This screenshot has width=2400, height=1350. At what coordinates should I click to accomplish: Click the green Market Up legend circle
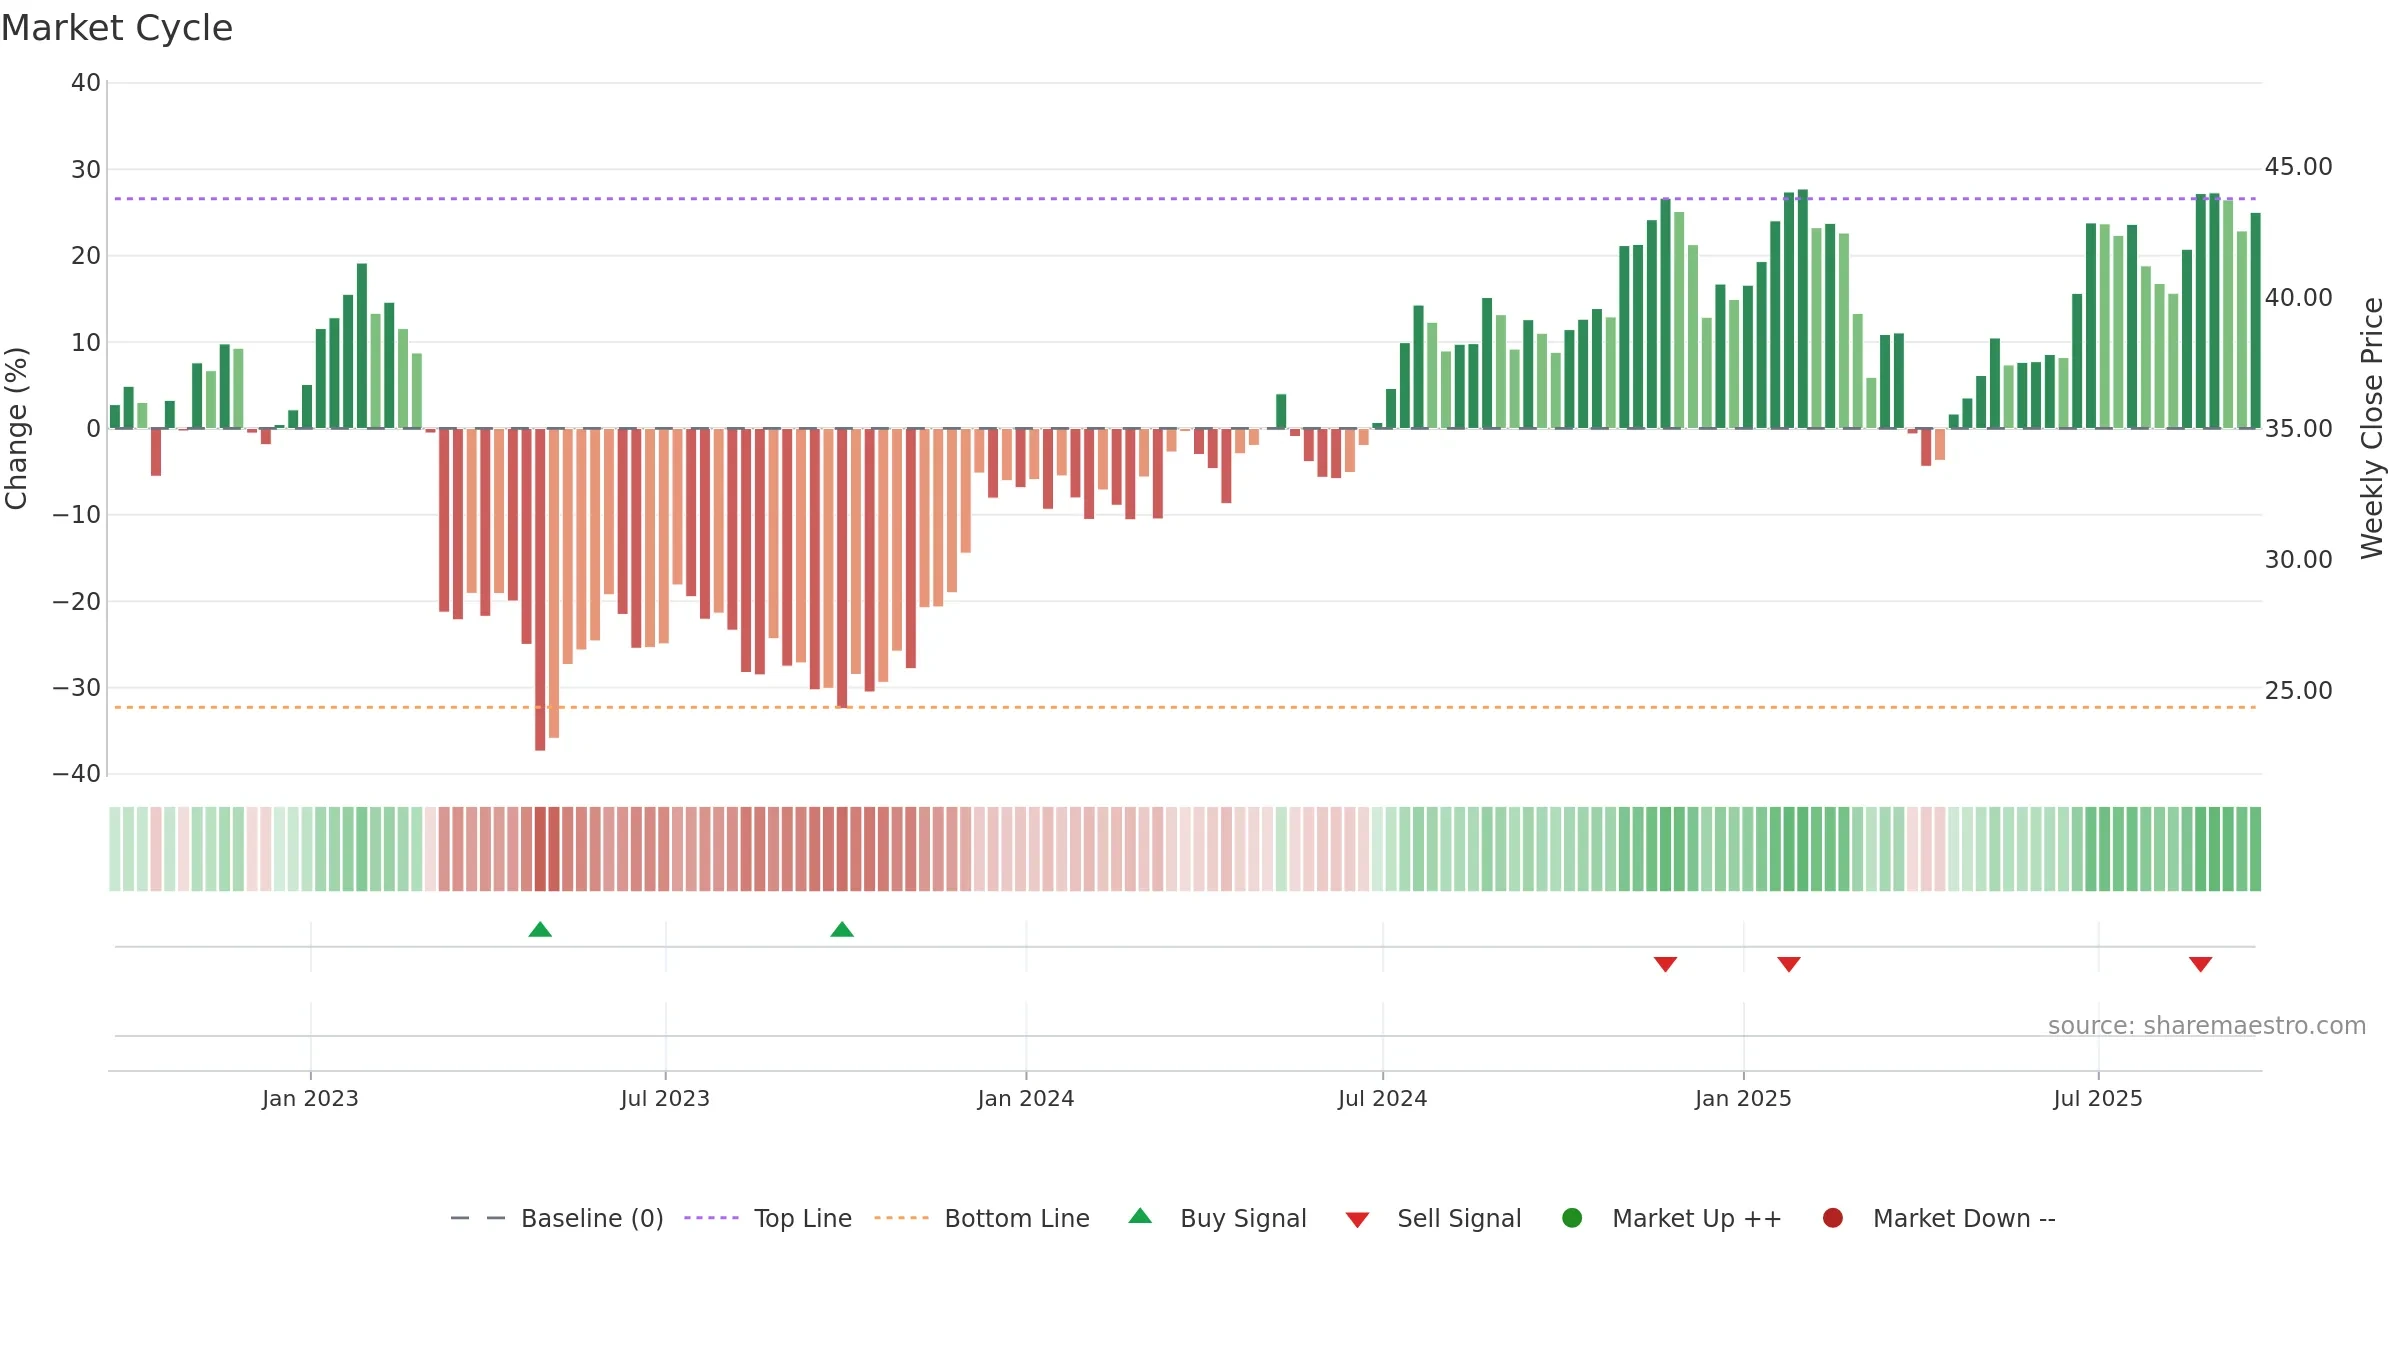[x=1572, y=1218]
